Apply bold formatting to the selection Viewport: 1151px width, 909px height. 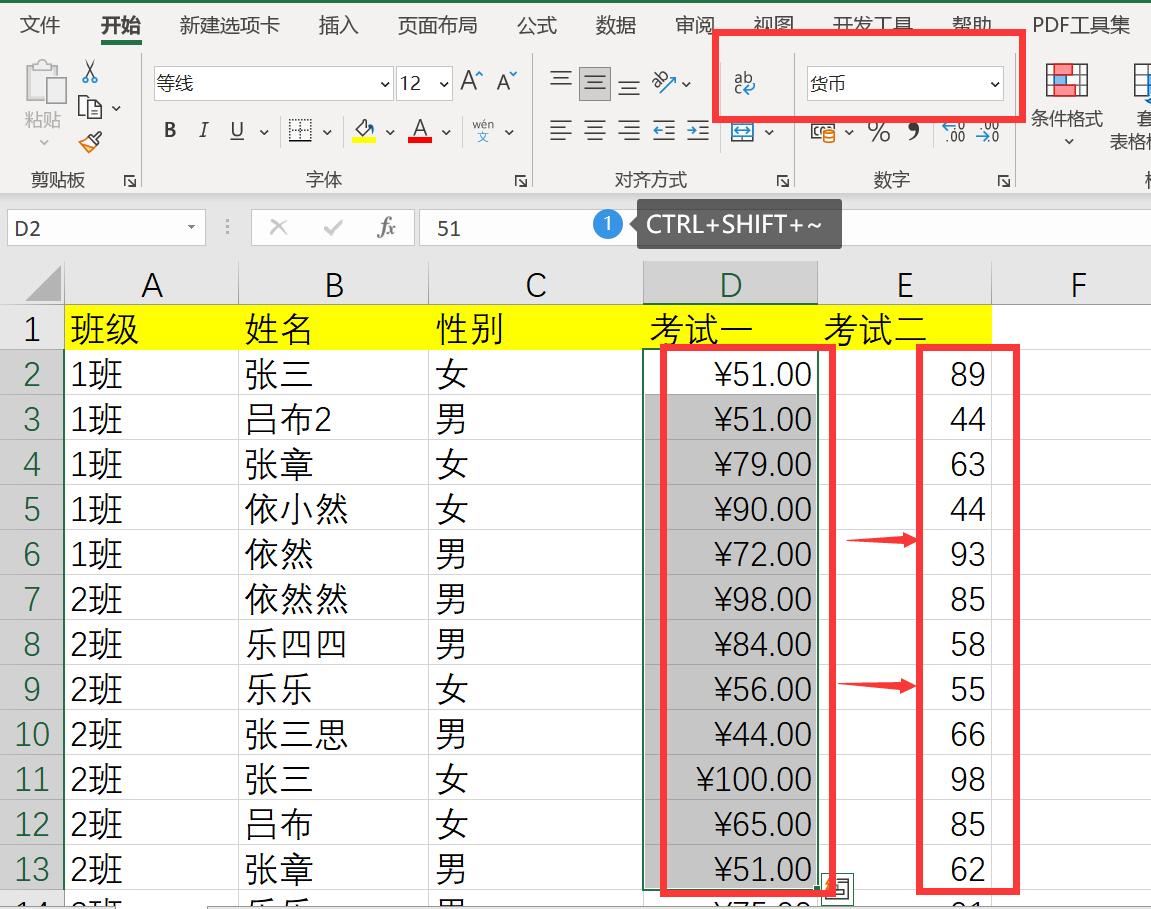168,130
